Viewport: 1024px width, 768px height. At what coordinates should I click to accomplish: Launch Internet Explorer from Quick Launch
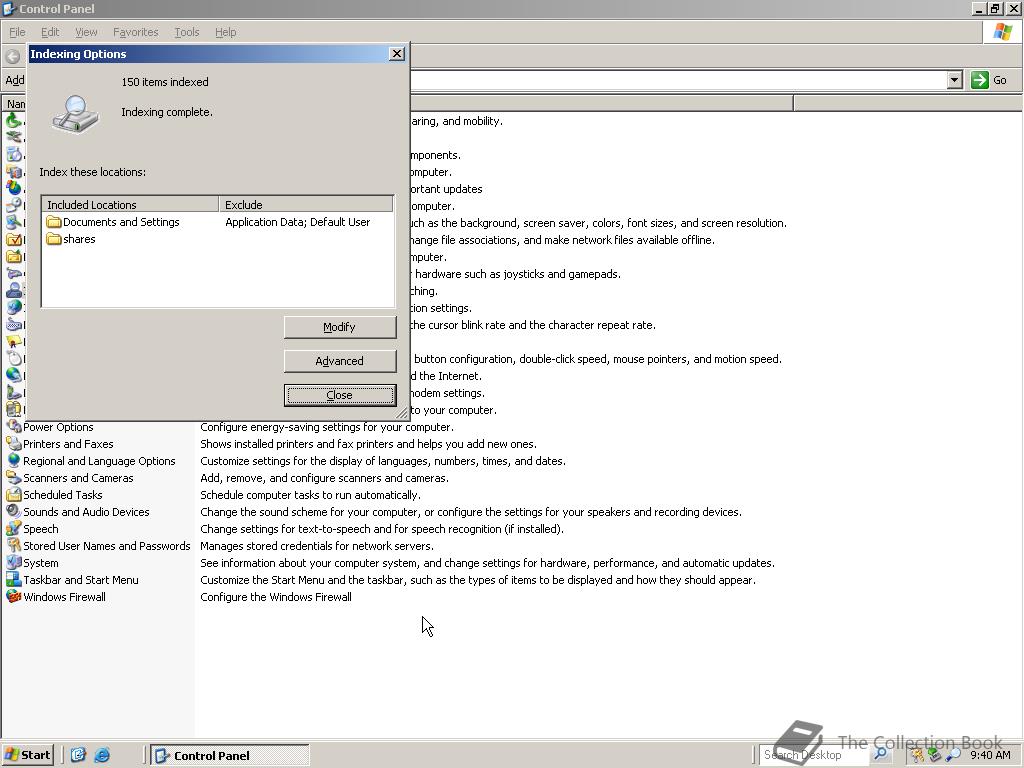coord(102,755)
